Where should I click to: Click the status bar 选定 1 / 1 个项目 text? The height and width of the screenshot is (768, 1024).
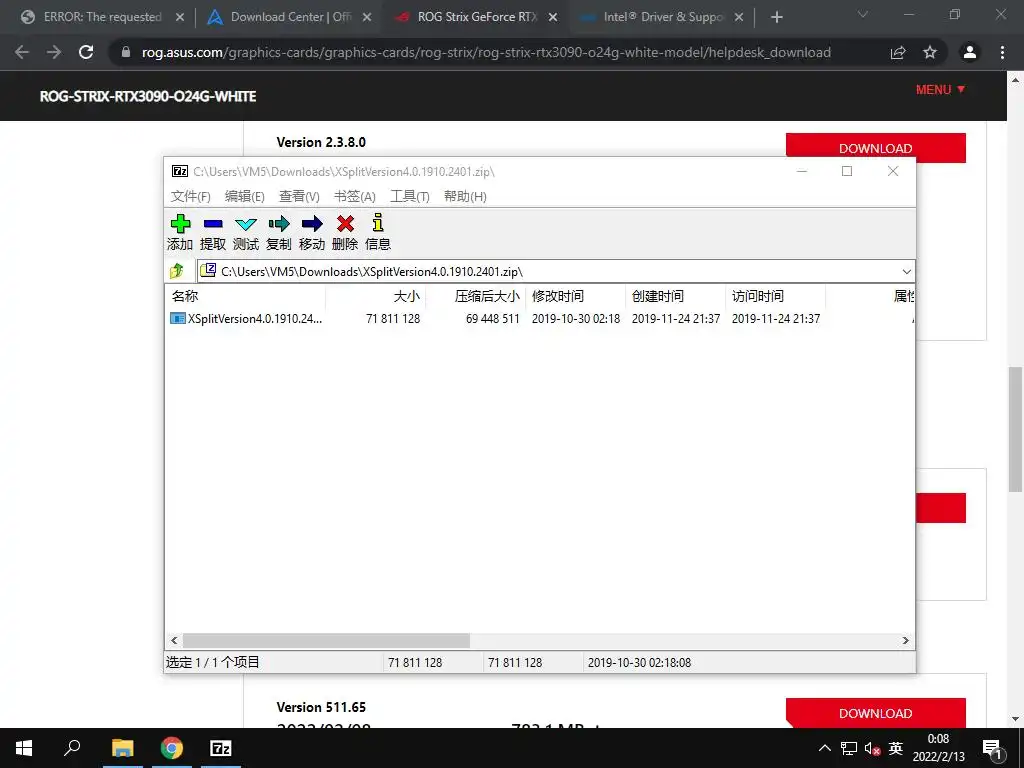click(212, 662)
